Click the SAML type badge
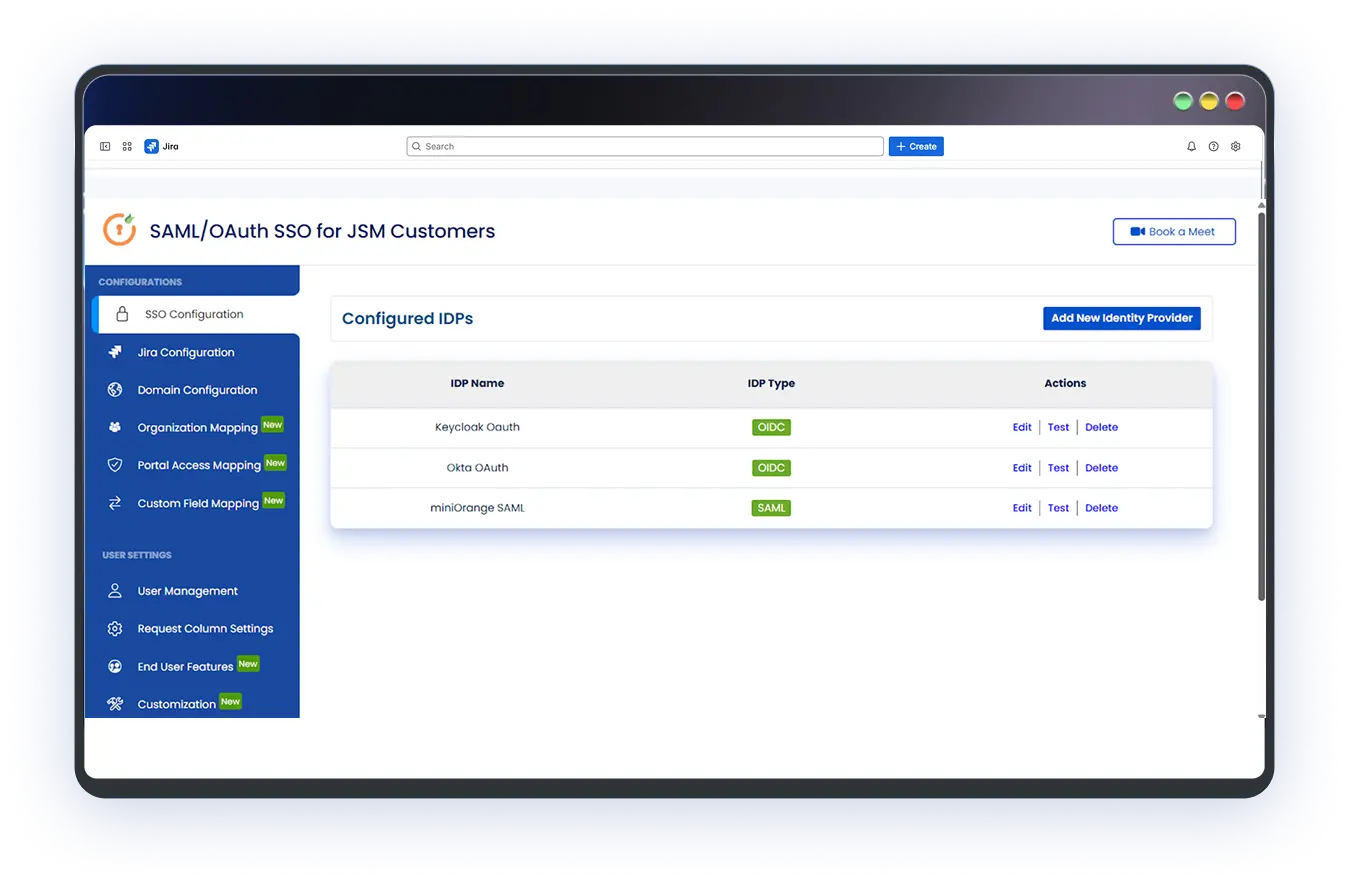Image resolution: width=1349 pixels, height=884 pixels. (771, 508)
